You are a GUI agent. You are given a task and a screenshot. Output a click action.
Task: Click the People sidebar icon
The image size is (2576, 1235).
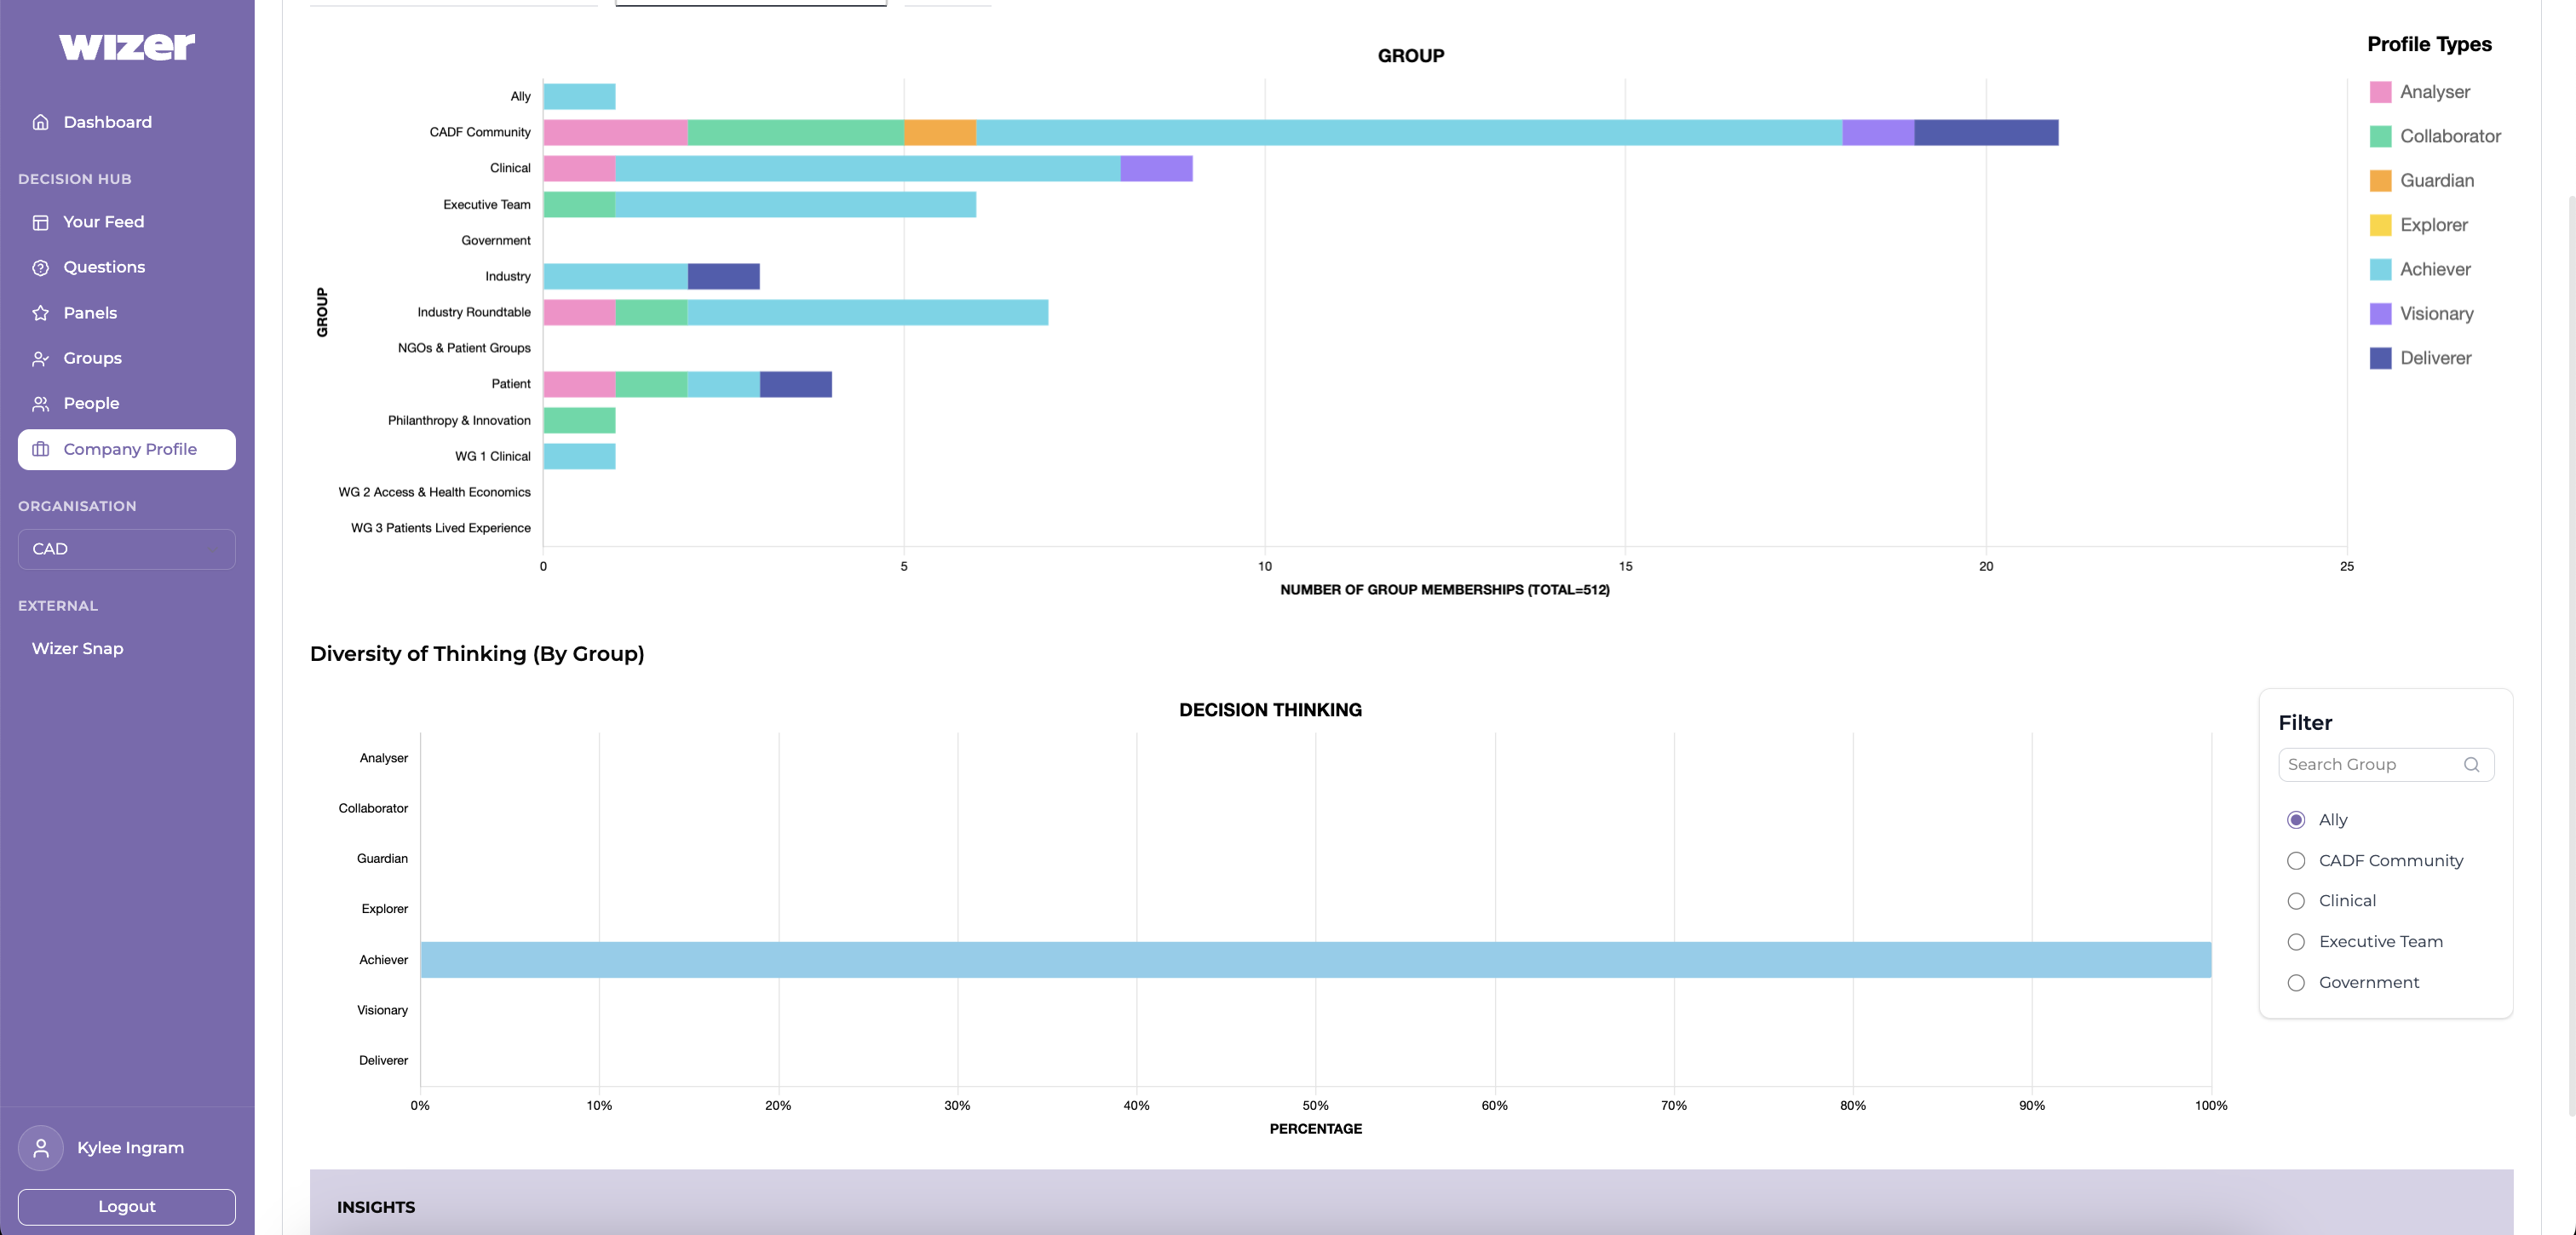click(x=40, y=404)
